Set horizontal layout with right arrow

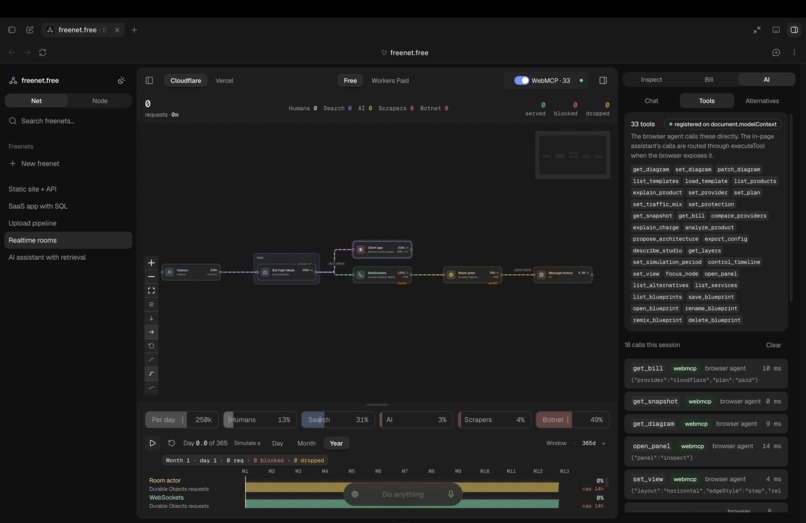[x=151, y=332]
